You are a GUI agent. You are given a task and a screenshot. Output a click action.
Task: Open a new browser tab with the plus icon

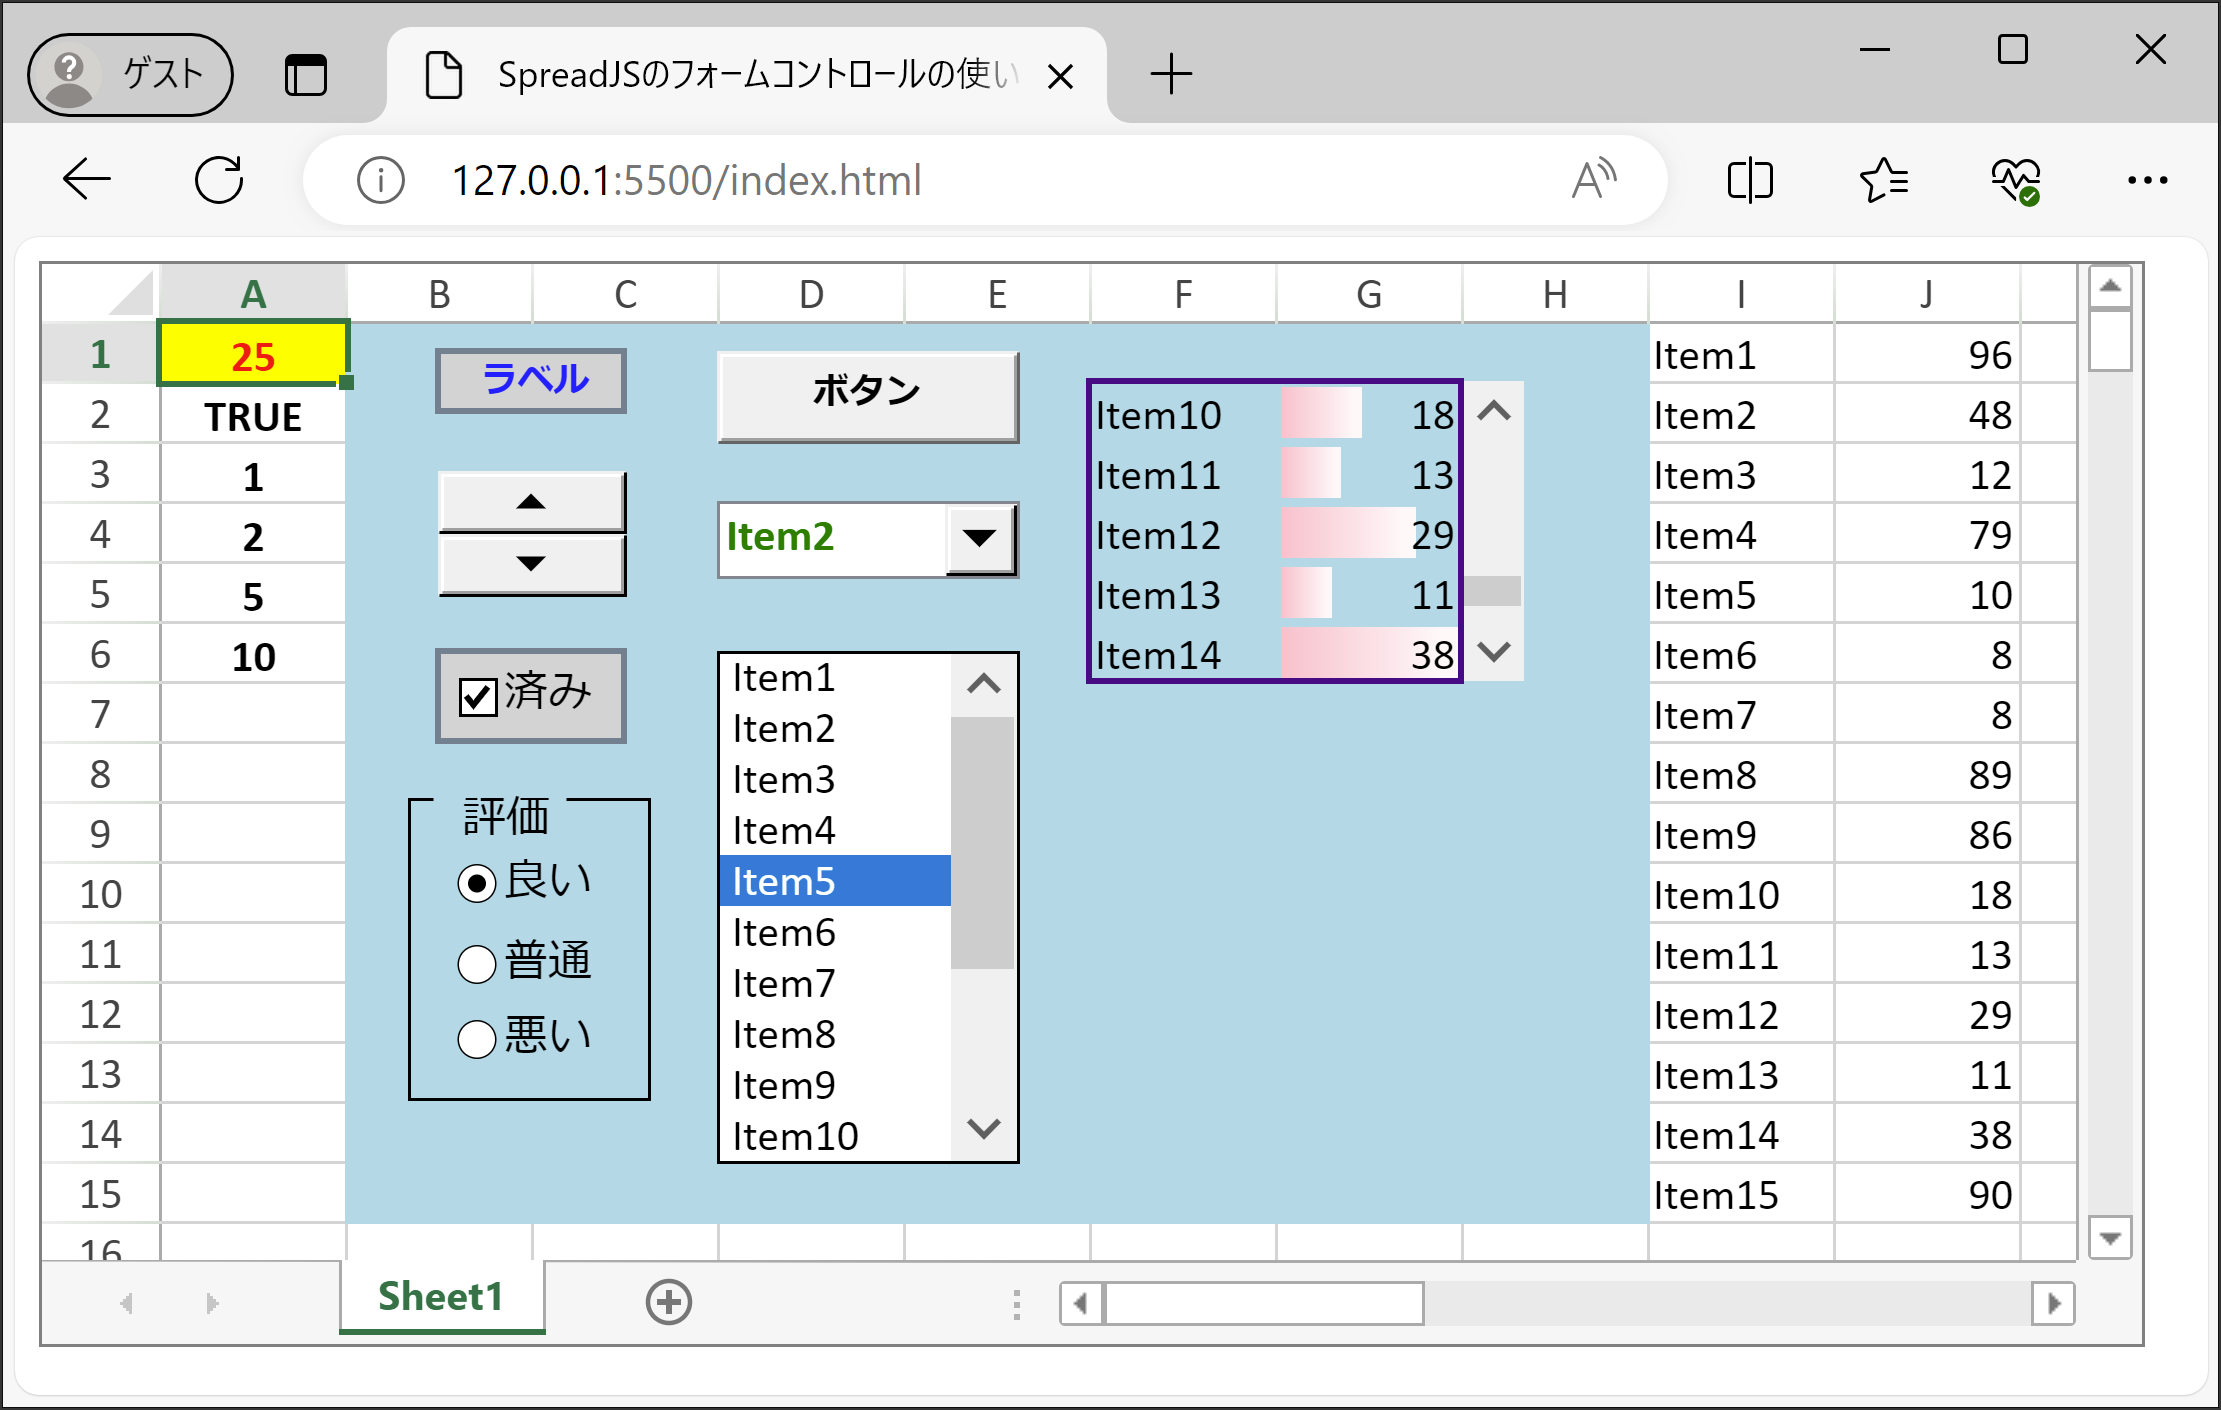click(x=1171, y=74)
